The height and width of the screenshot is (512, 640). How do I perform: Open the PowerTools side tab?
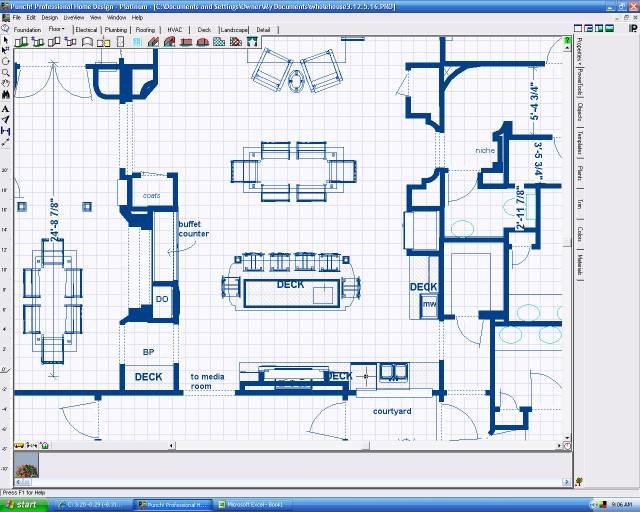point(579,82)
